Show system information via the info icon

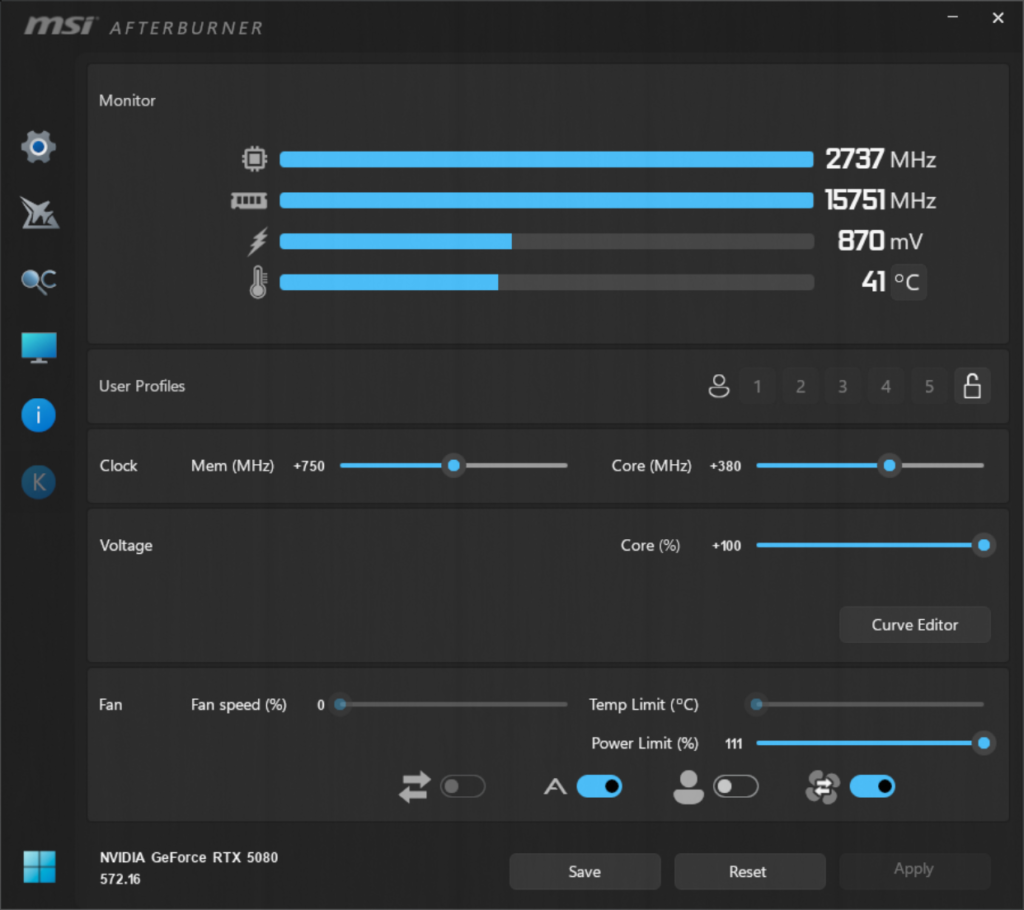pos(39,415)
